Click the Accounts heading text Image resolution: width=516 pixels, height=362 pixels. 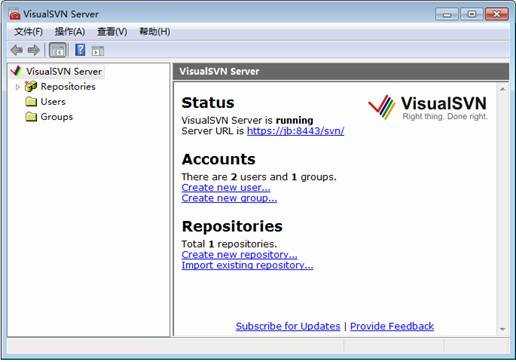[219, 159]
